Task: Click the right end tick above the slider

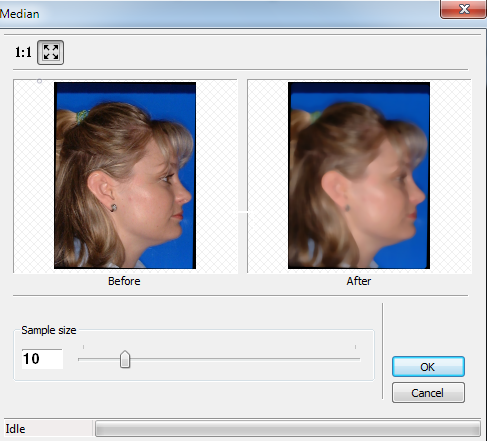Action: [355, 347]
